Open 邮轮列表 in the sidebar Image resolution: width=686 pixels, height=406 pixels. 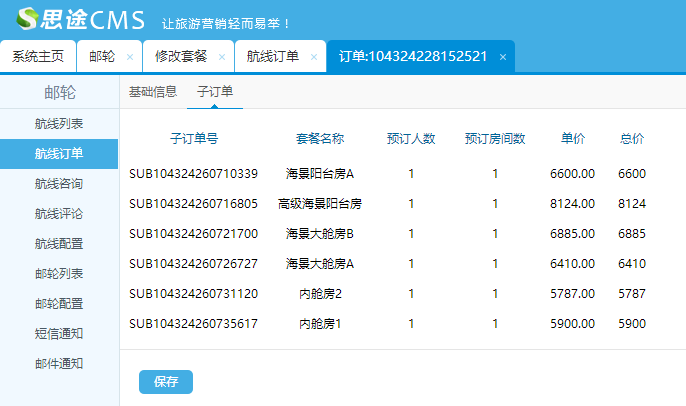[59, 274]
